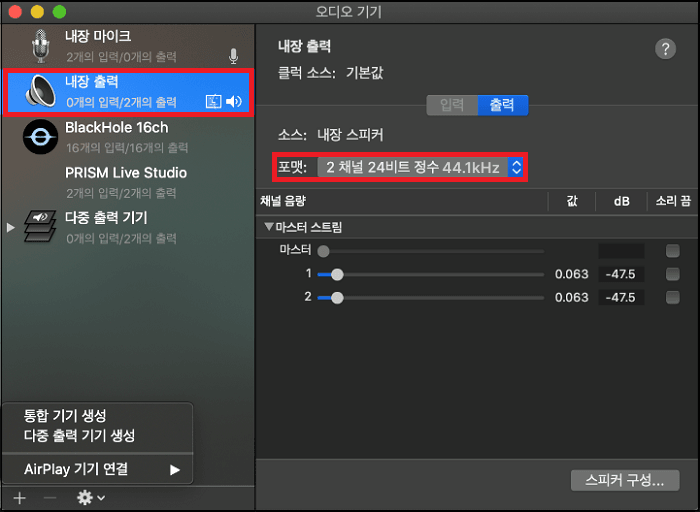Click the default input microphone indicator icon
Screen dimensions: 700x512
(233, 56)
